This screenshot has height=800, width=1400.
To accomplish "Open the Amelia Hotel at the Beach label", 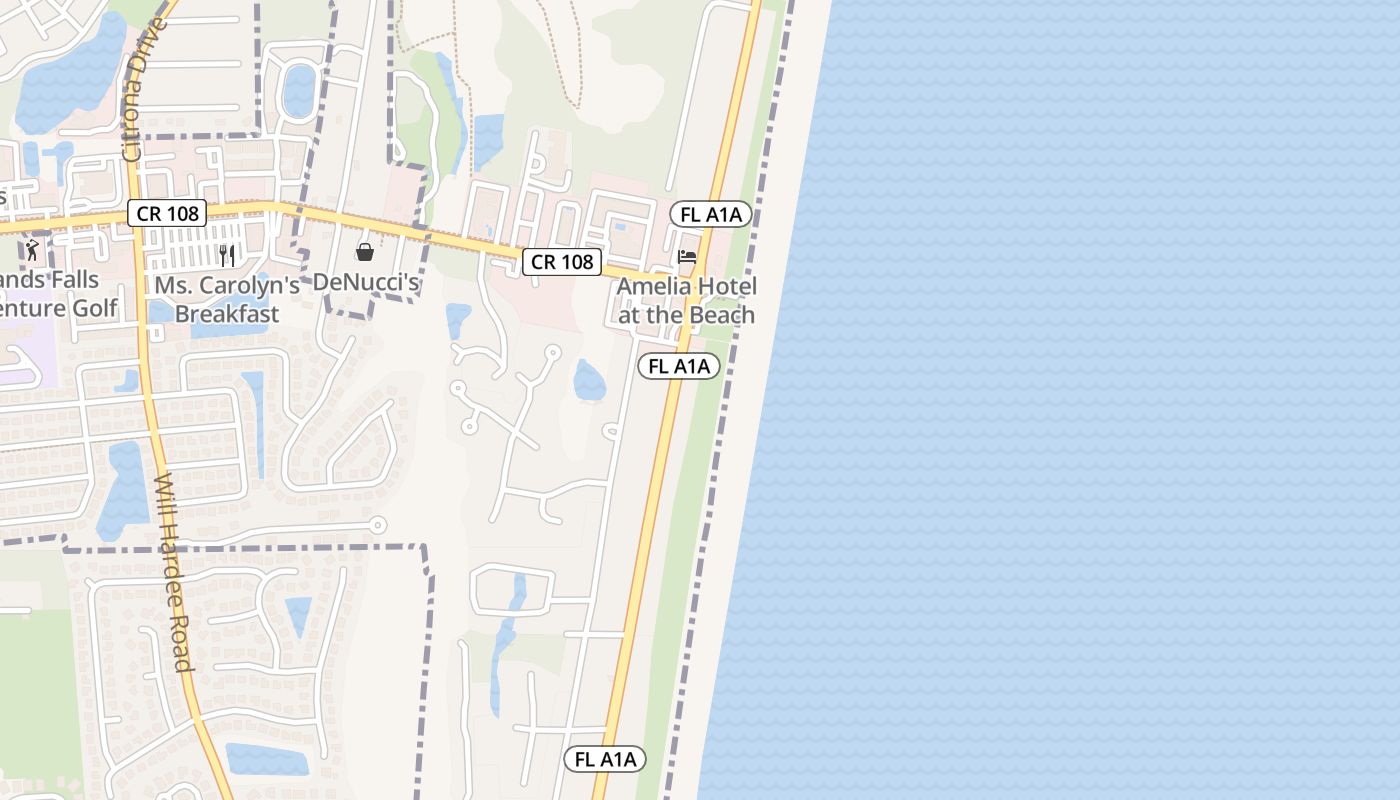I will pos(687,301).
